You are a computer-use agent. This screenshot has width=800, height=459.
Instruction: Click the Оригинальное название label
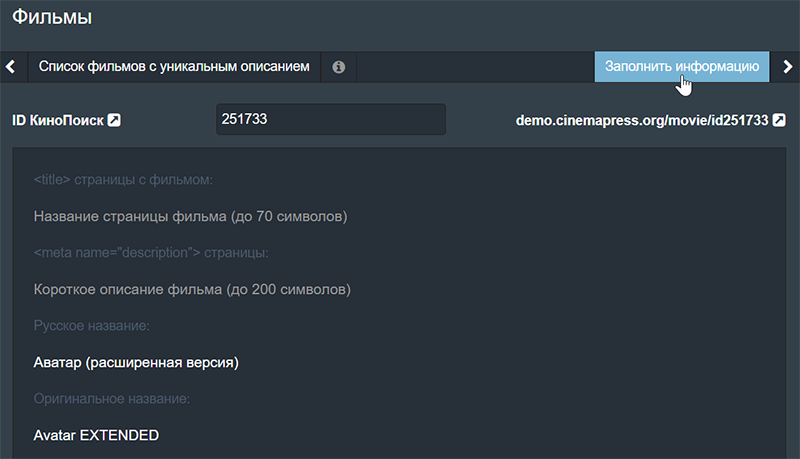point(112,399)
